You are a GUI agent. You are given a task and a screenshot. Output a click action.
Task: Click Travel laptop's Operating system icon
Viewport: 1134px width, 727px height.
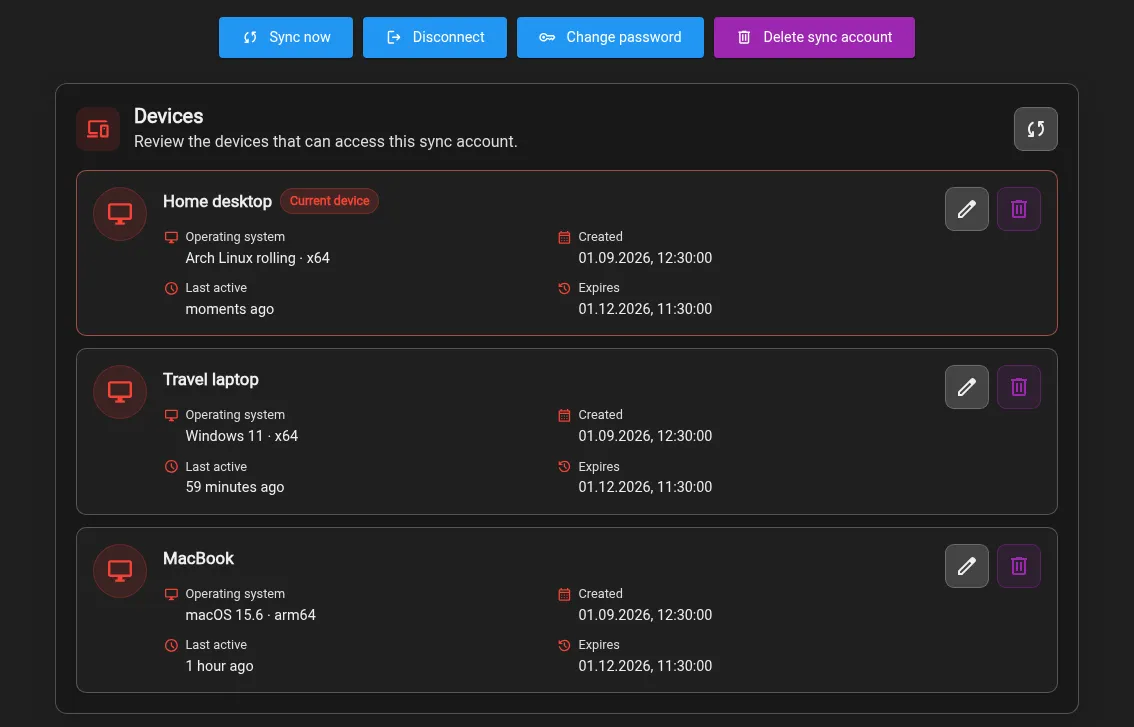click(171, 415)
